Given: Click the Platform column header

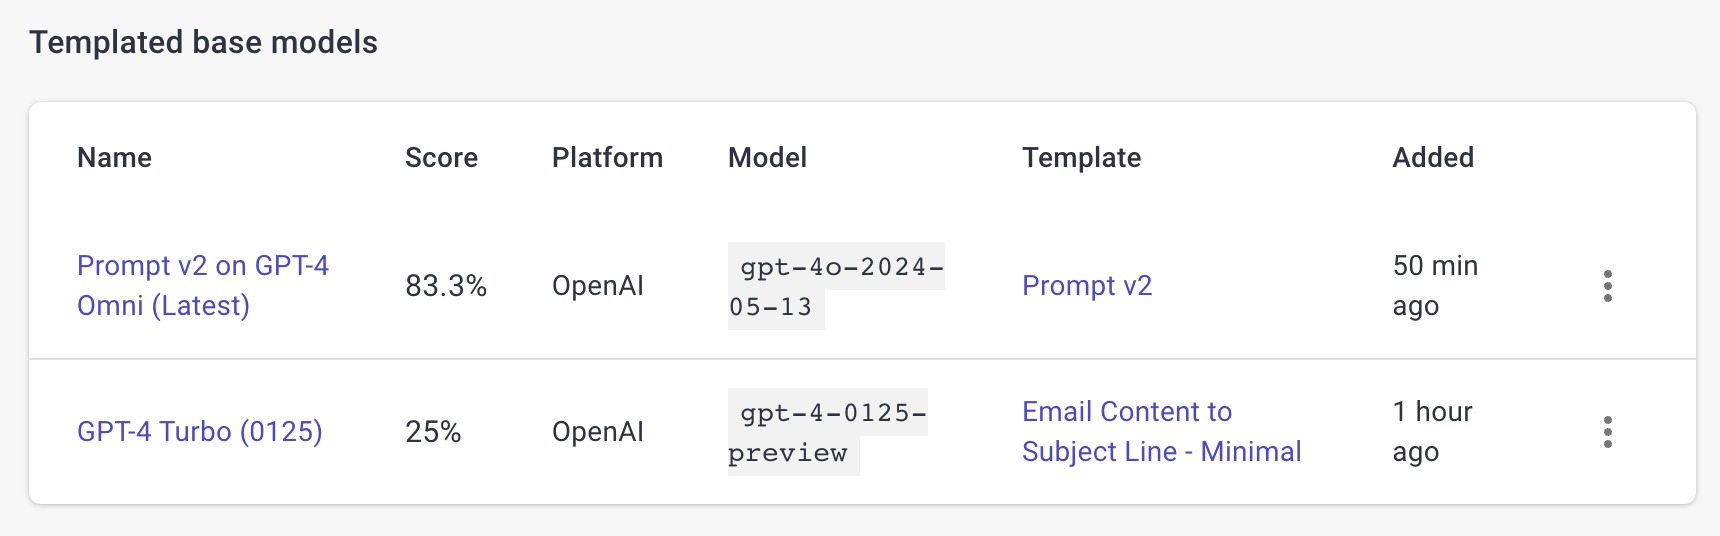Looking at the screenshot, I should coord(607,158).
